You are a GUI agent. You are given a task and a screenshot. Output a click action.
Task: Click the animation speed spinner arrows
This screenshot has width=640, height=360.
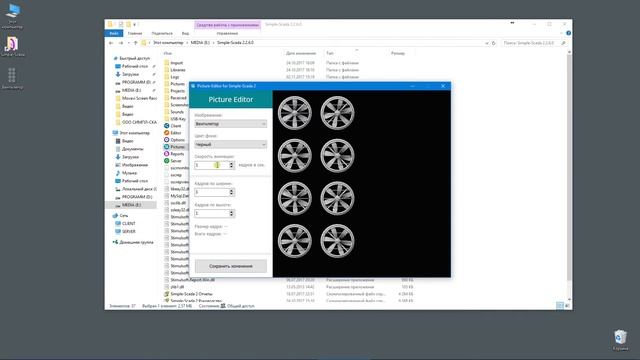pos(231,165)
